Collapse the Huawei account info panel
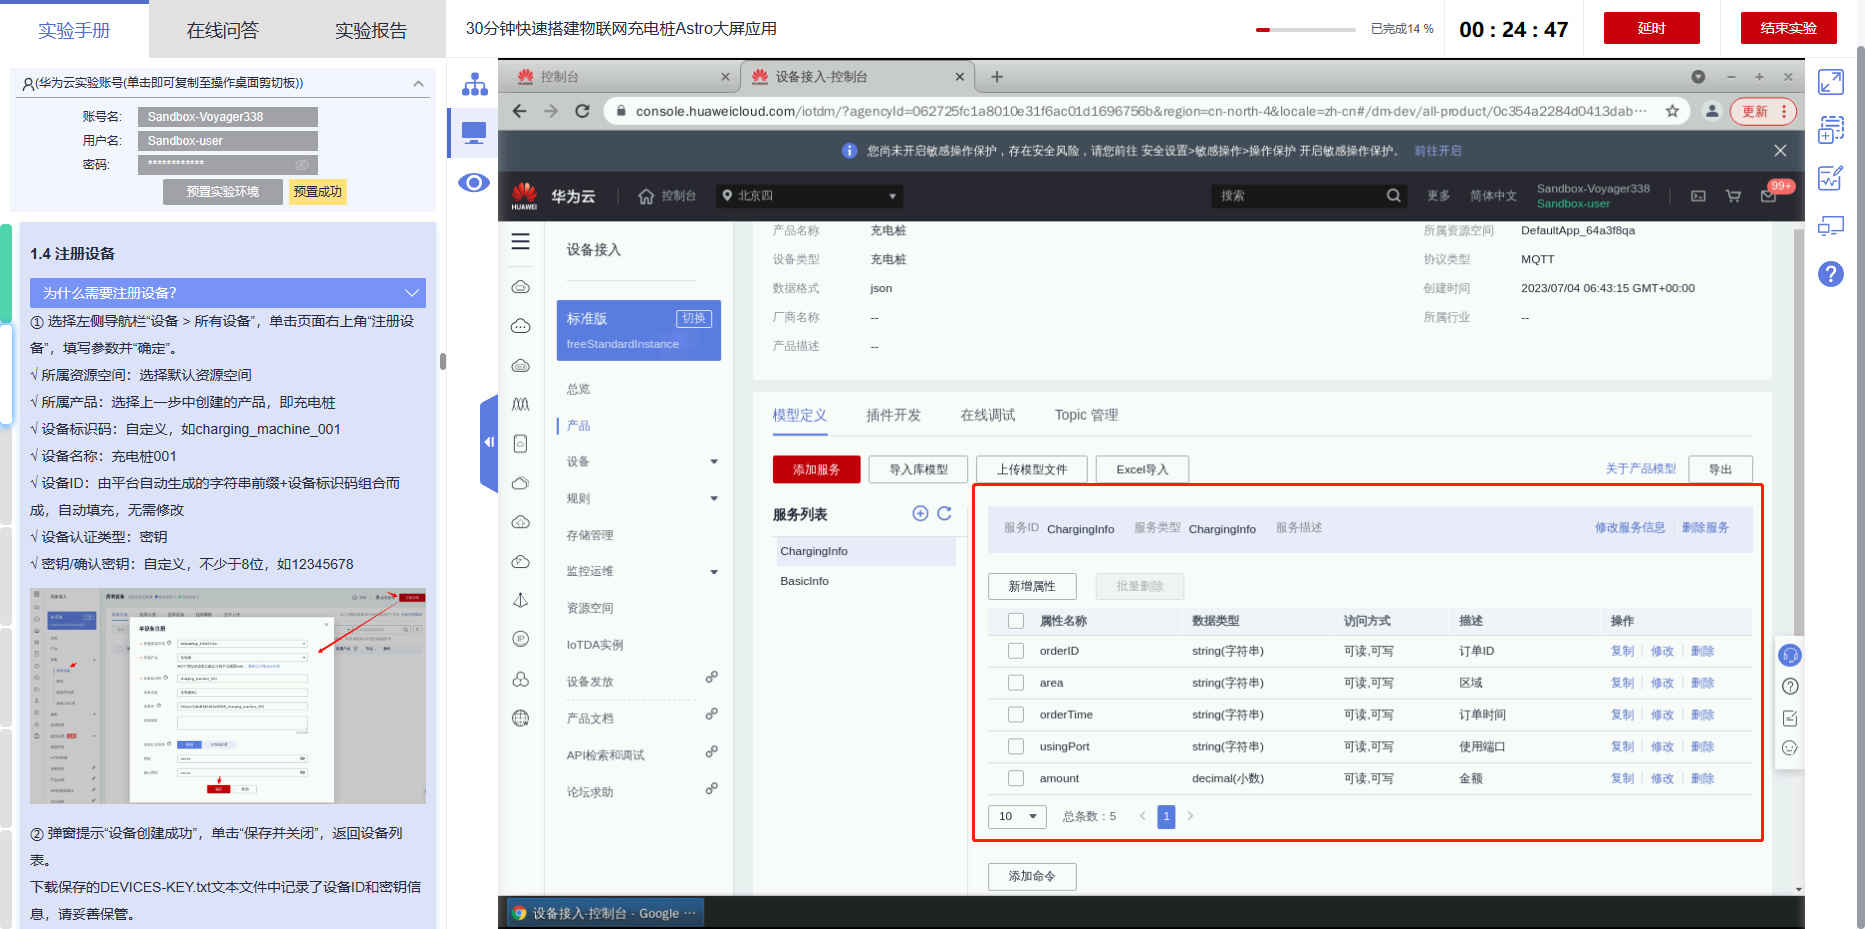Viewport: 1865px width, 929px height. [418, 83]
